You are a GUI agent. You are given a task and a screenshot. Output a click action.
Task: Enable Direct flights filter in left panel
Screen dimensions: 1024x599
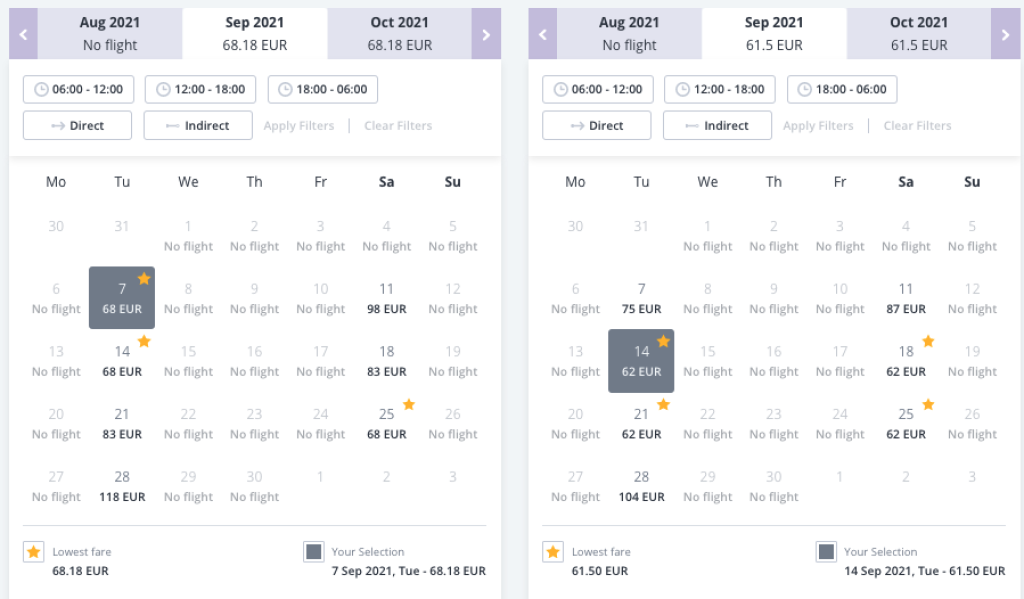click(x=77, y=126)
